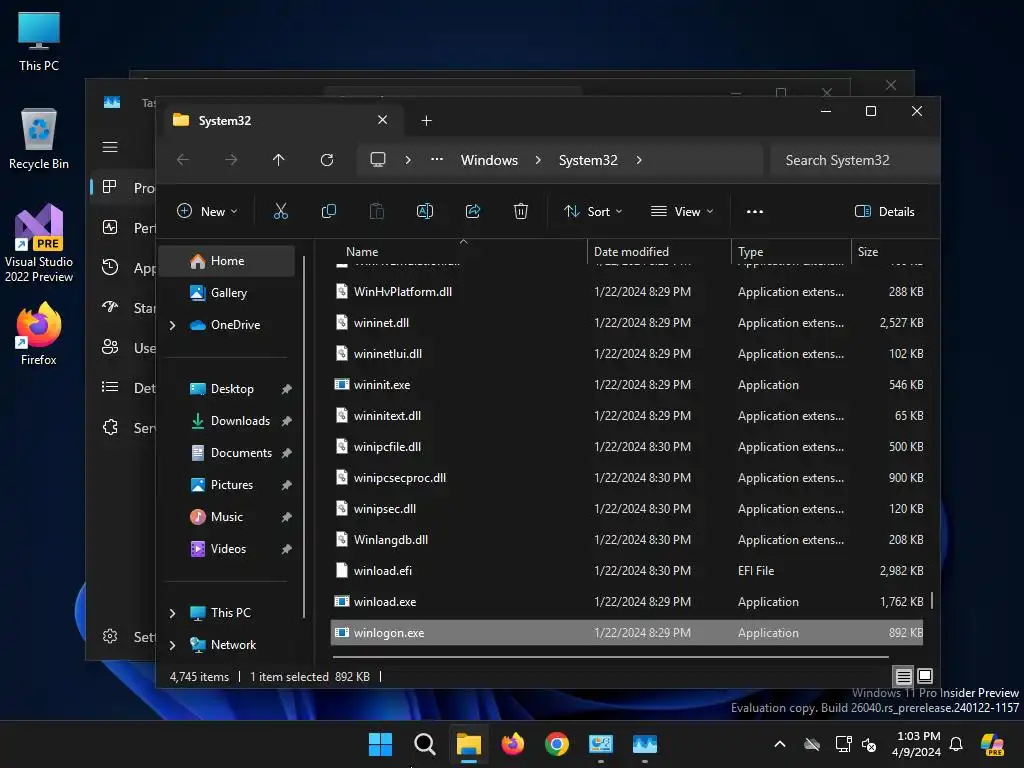The image size is (1024, 768).
Task: Open Task Manager Details page icon
Action: (110, 387)
